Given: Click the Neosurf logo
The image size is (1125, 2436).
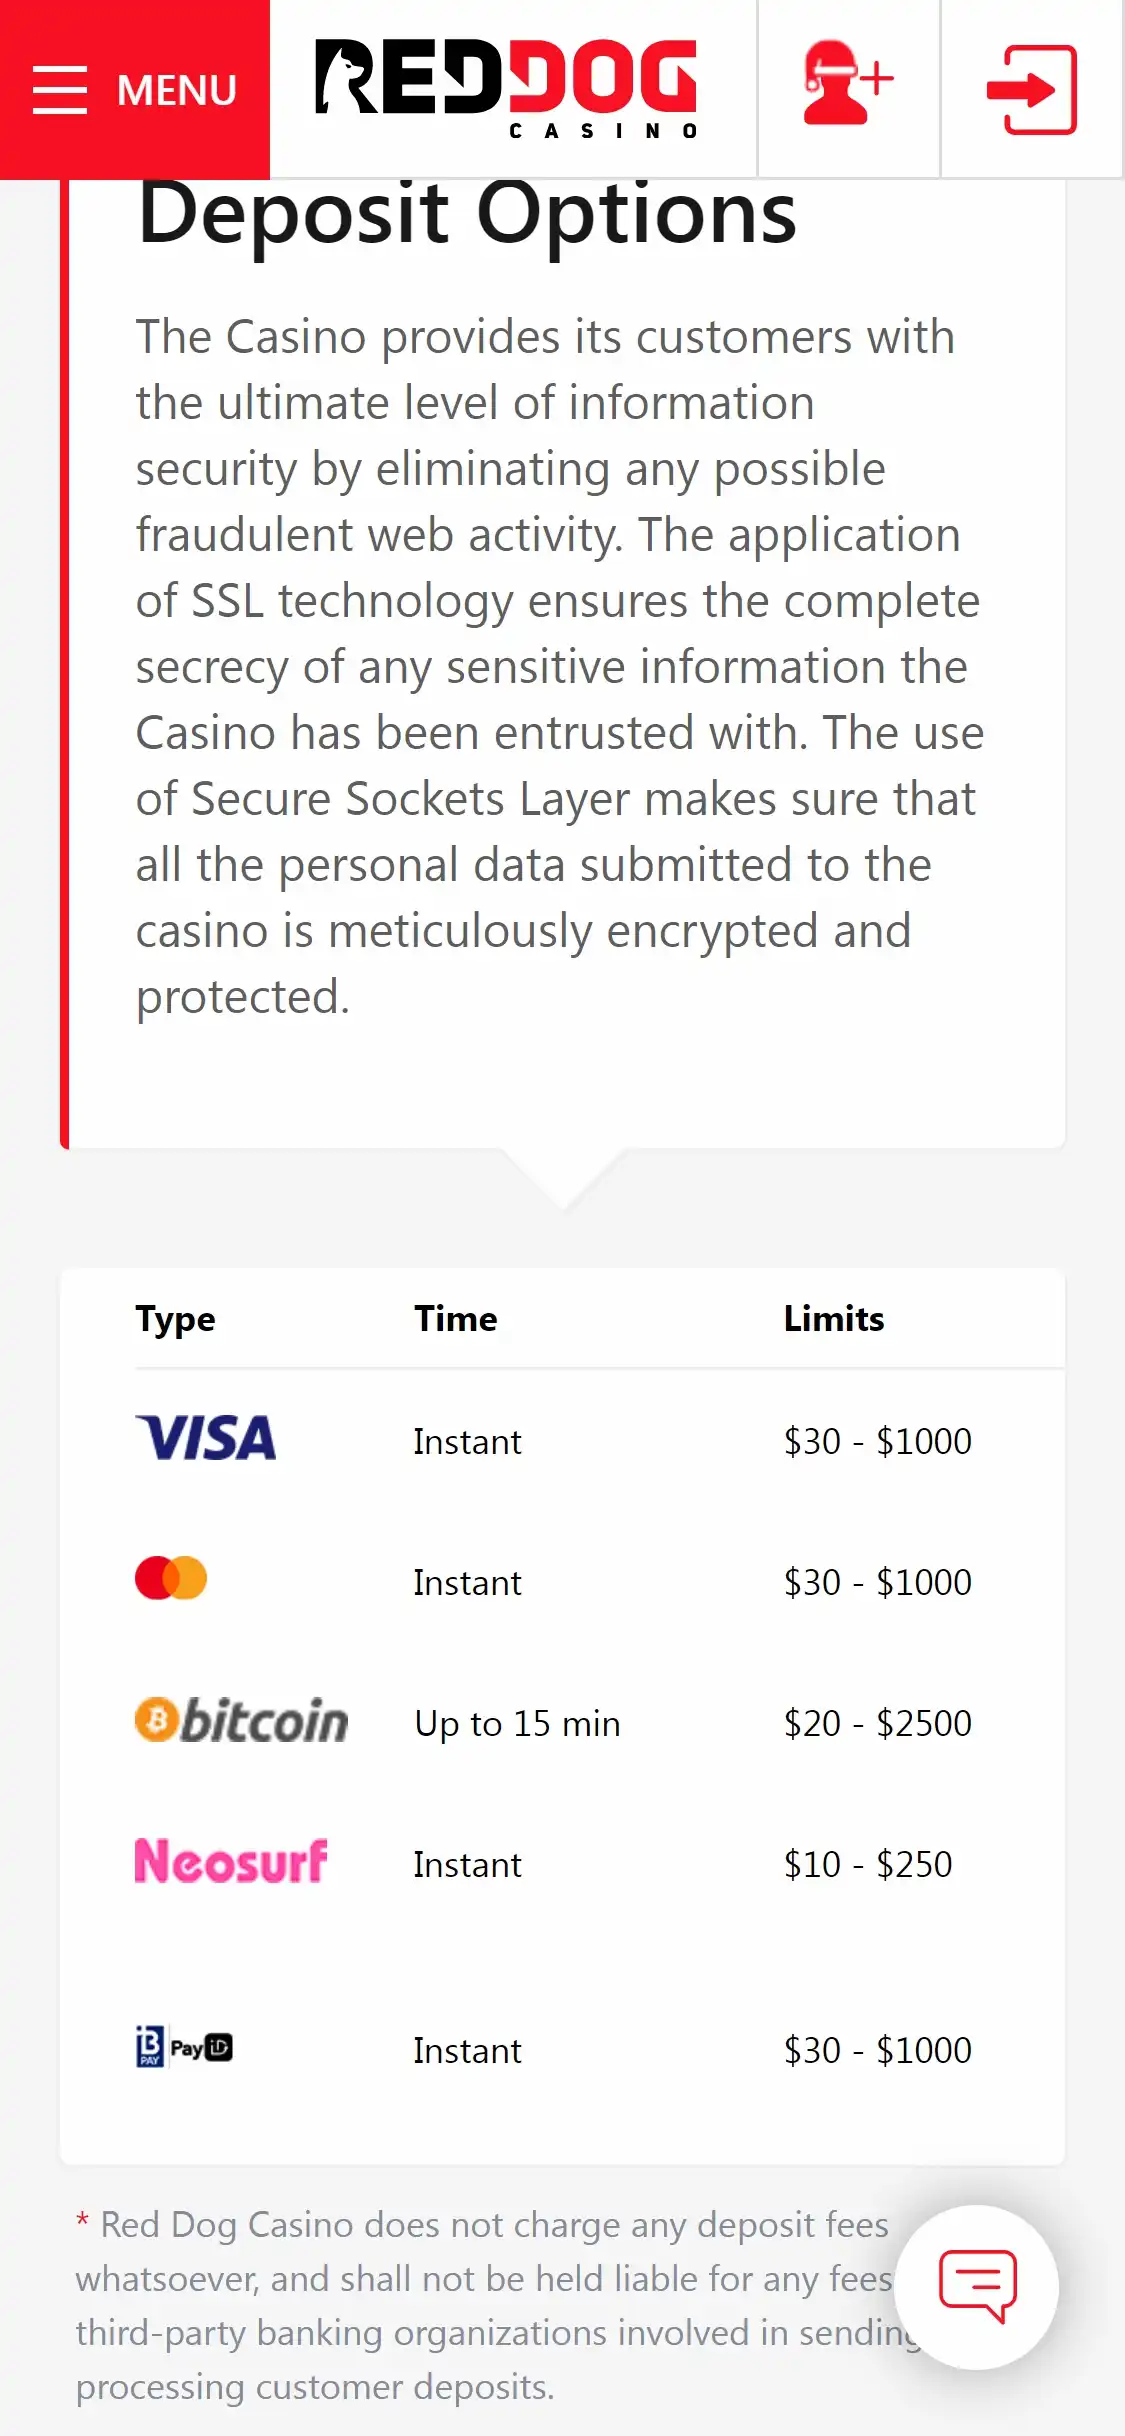Looking at the screenshot, I should point(231,1862).
